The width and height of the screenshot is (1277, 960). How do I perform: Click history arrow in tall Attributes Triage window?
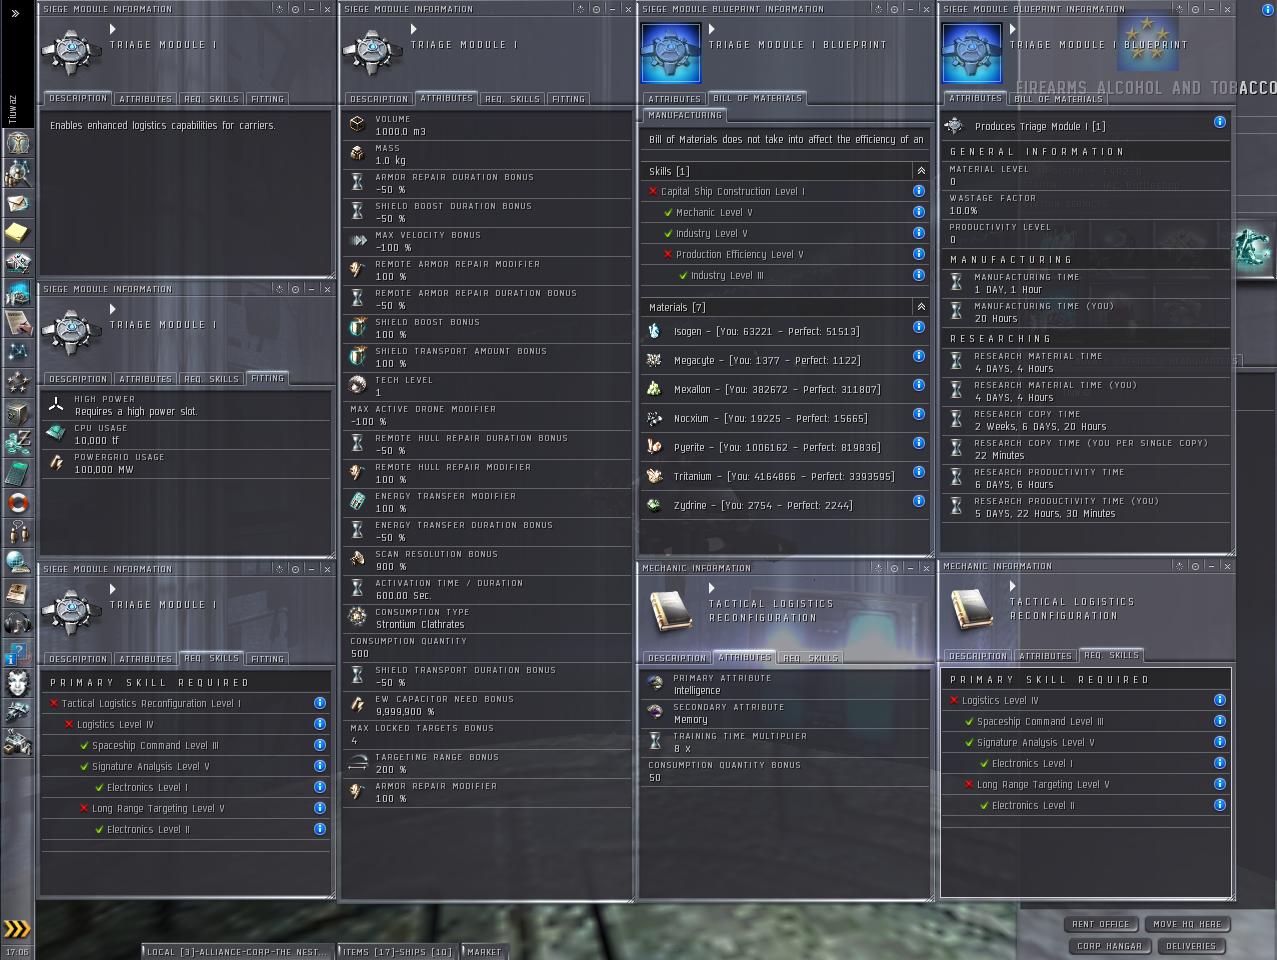[x=413, y=30]
